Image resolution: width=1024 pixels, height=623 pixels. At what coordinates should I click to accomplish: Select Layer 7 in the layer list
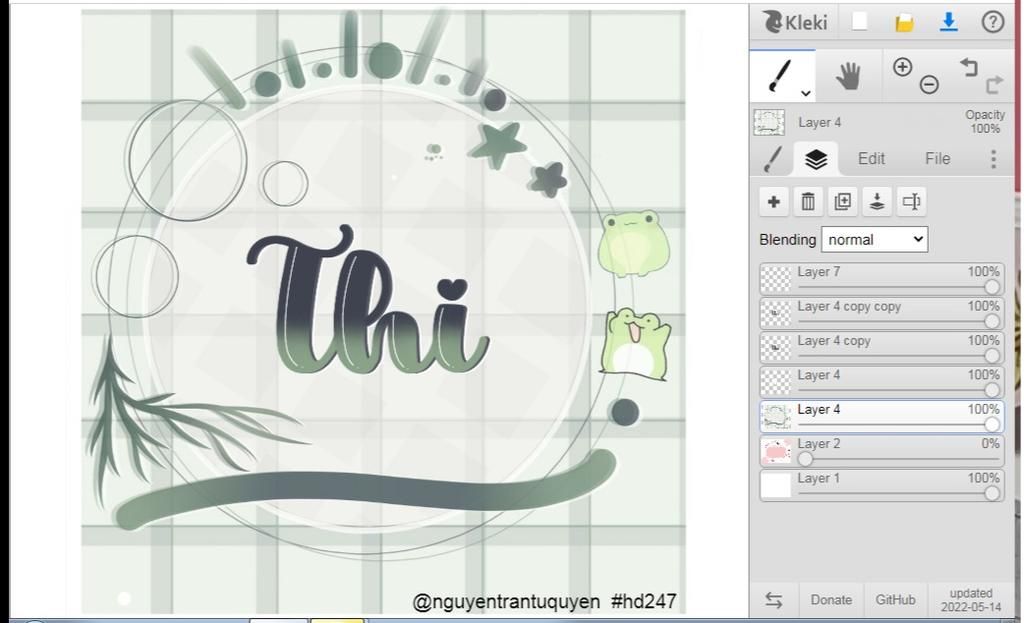[881, 279]
